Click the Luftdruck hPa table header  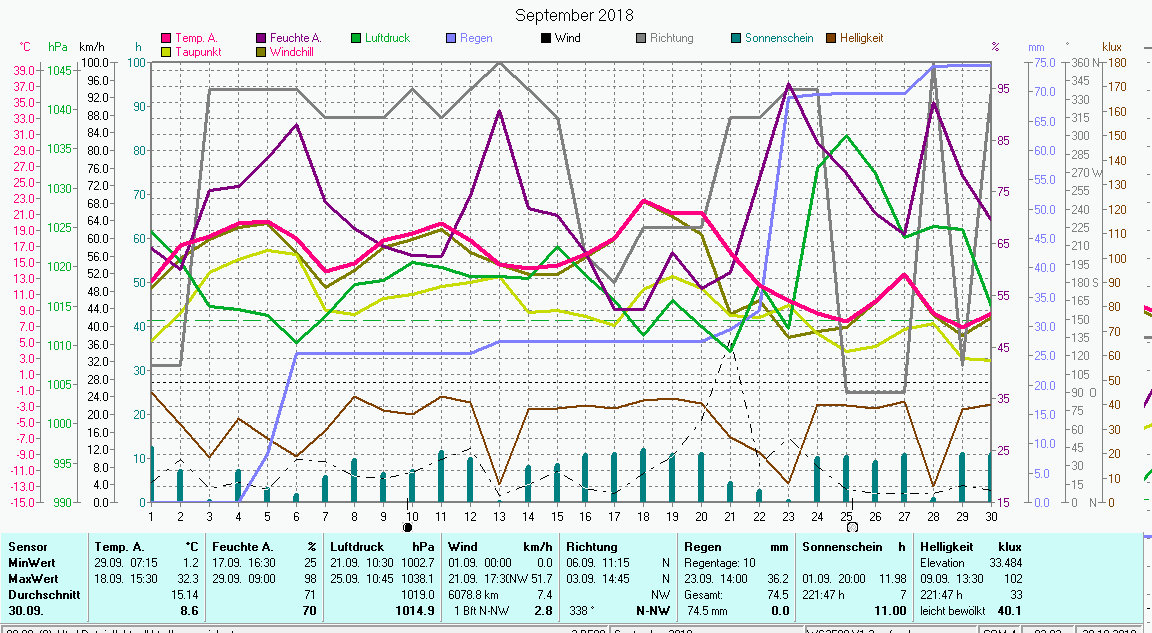(x=380, y=547)
